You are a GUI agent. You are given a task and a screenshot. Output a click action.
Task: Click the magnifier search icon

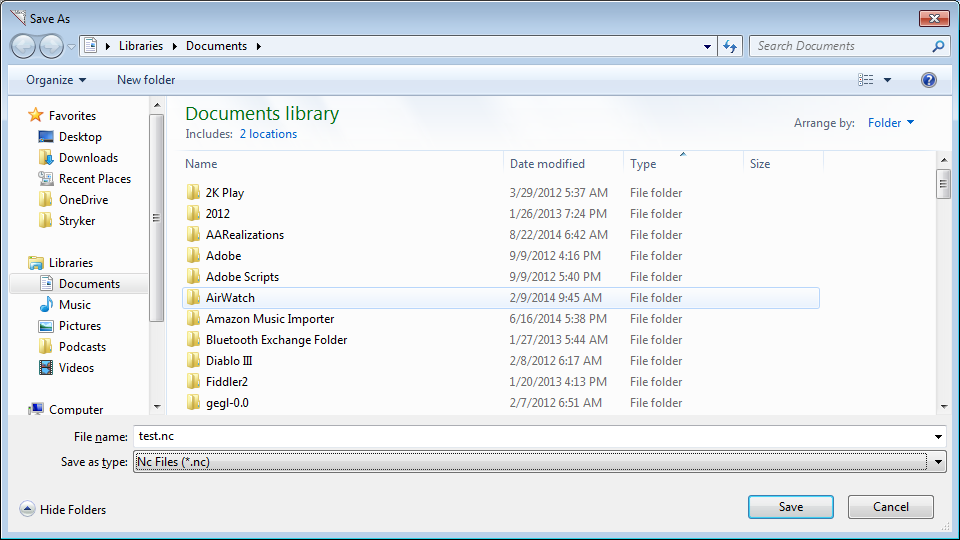pyautogui.click(x=938, y=46)
